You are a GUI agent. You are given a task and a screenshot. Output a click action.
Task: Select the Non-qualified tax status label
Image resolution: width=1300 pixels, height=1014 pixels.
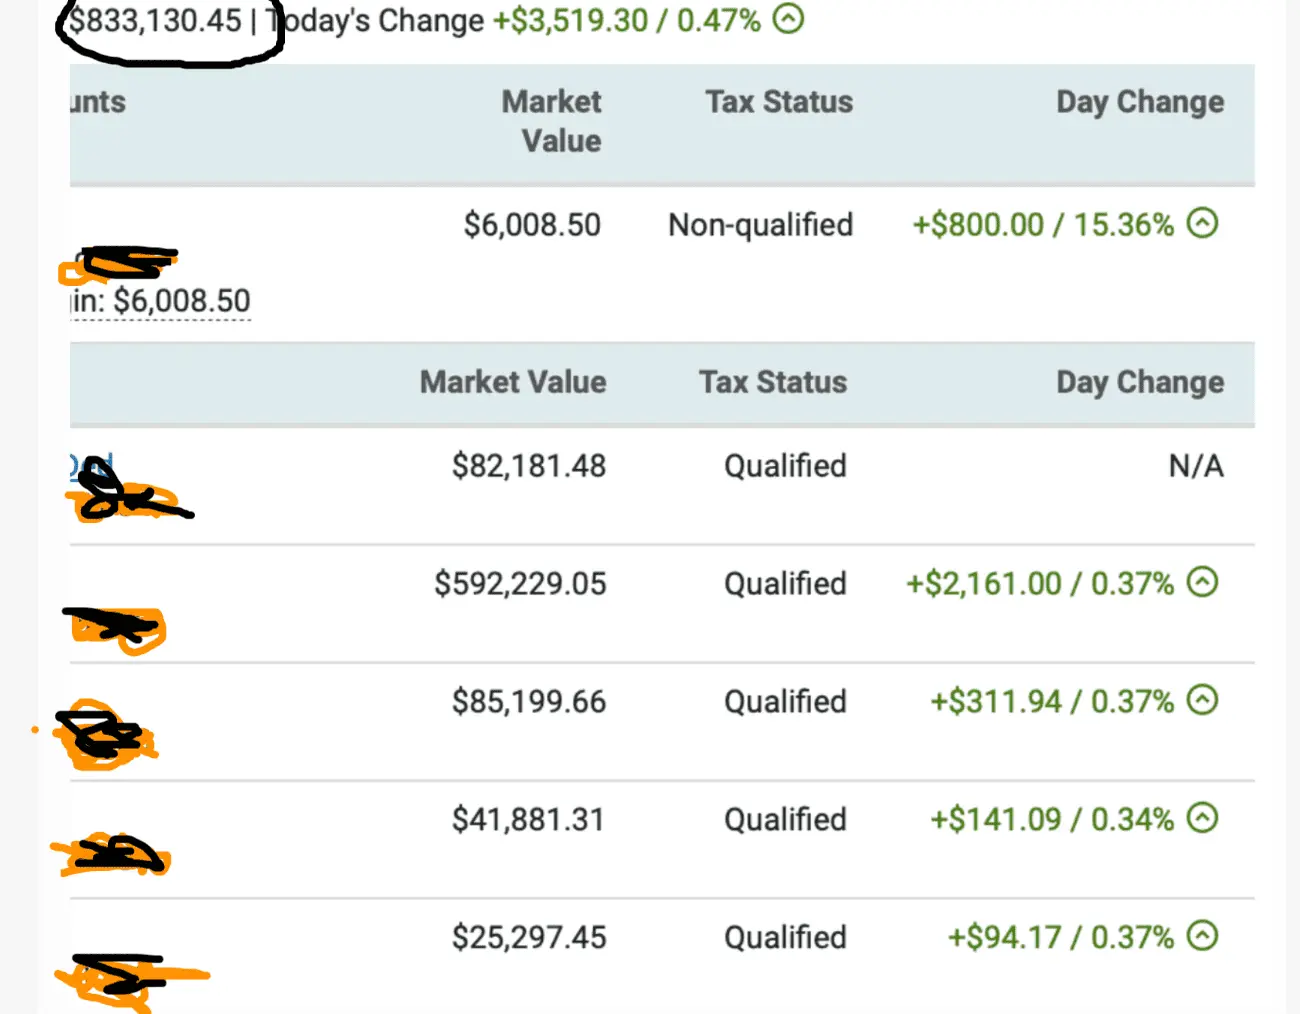pyautogui.click(x=760, y=224)
